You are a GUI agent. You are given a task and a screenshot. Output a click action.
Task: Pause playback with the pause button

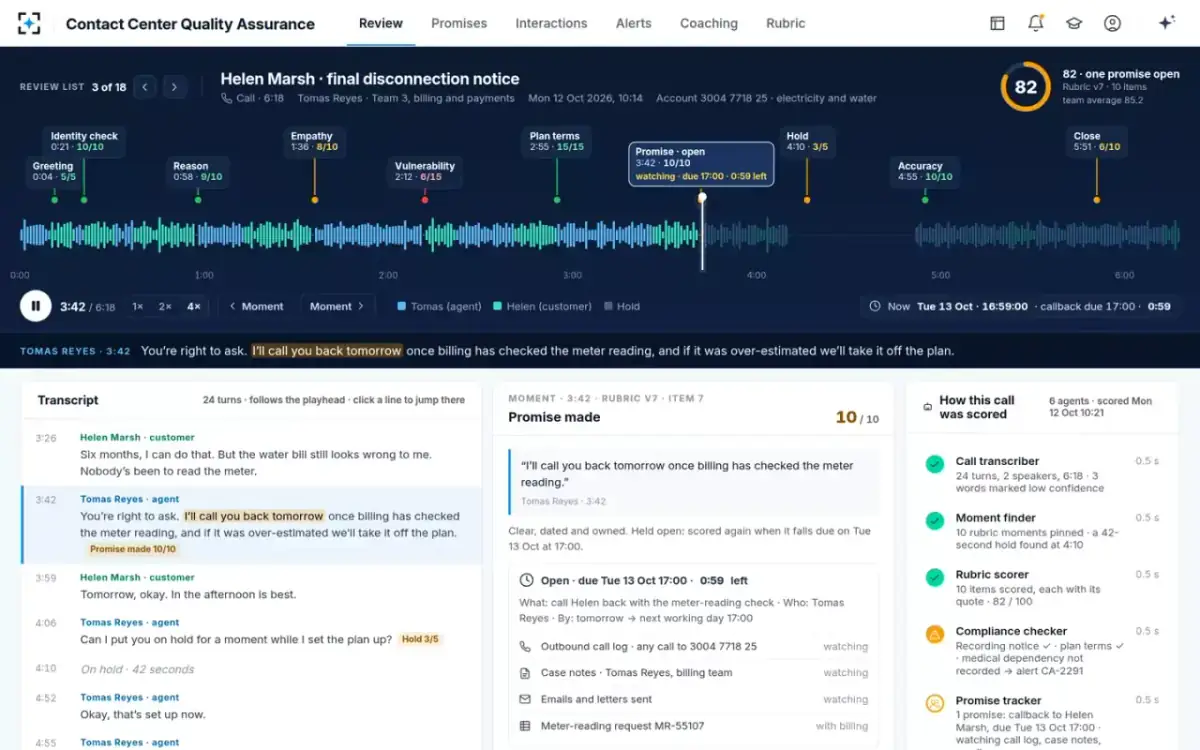(x=35, y=306)
